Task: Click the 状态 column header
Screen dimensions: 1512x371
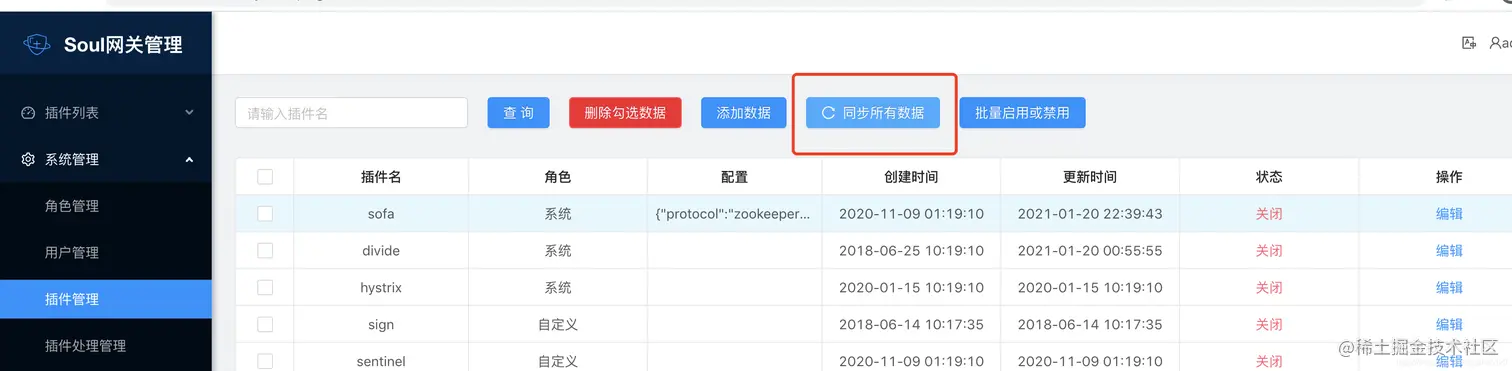Action: pyautogui.click(x=1269, y=177)
